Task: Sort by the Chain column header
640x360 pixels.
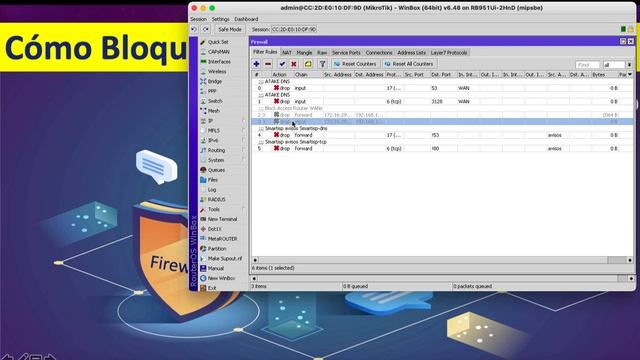Action: tap(308, 75)
